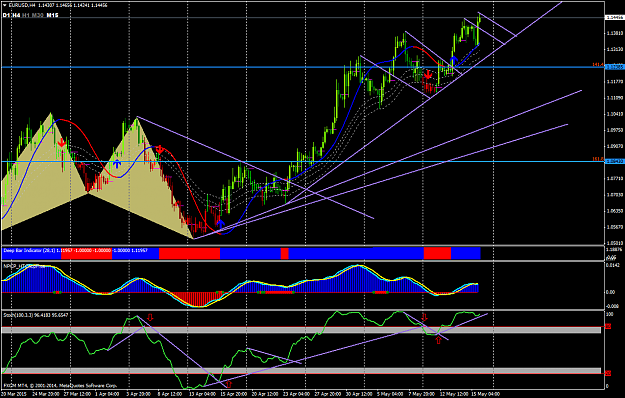Select the H1 timeframe label
Viewport: 625px width, 398px height.
click(x=26, y=15)
